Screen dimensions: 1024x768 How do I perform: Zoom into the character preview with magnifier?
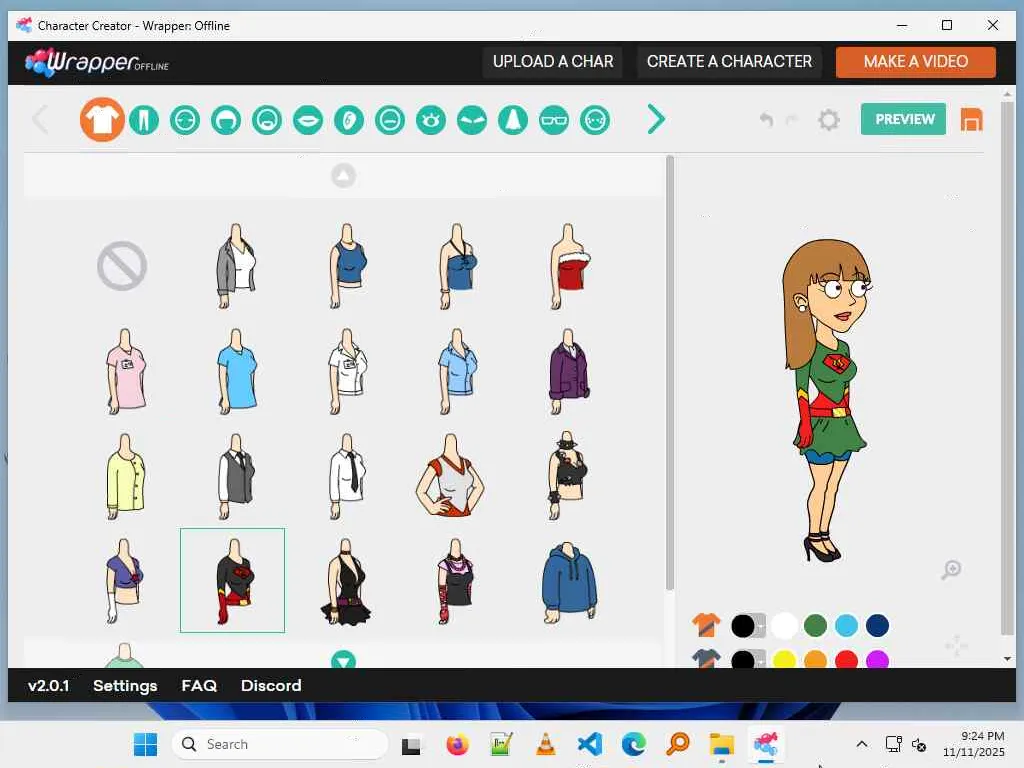pyautogui.click(x=952, y=569)
